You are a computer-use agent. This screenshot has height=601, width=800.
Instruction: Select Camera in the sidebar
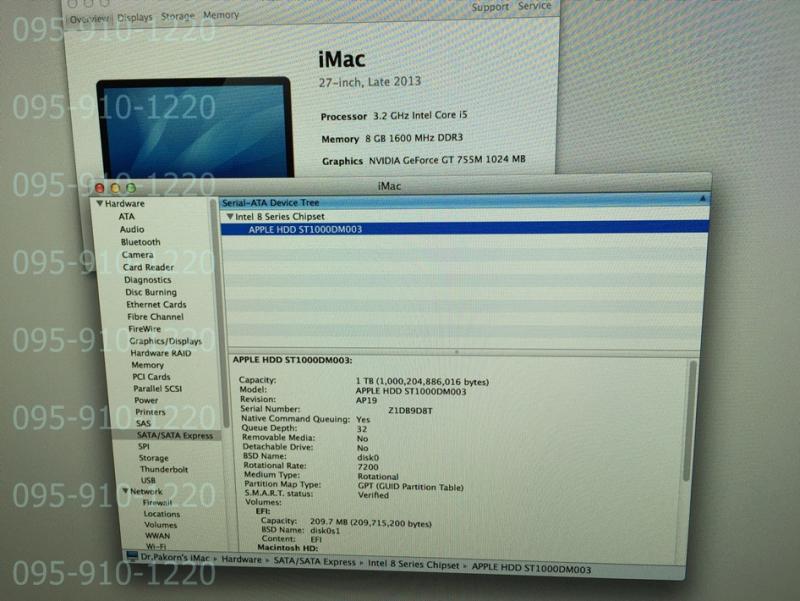[x=137, y=255]
